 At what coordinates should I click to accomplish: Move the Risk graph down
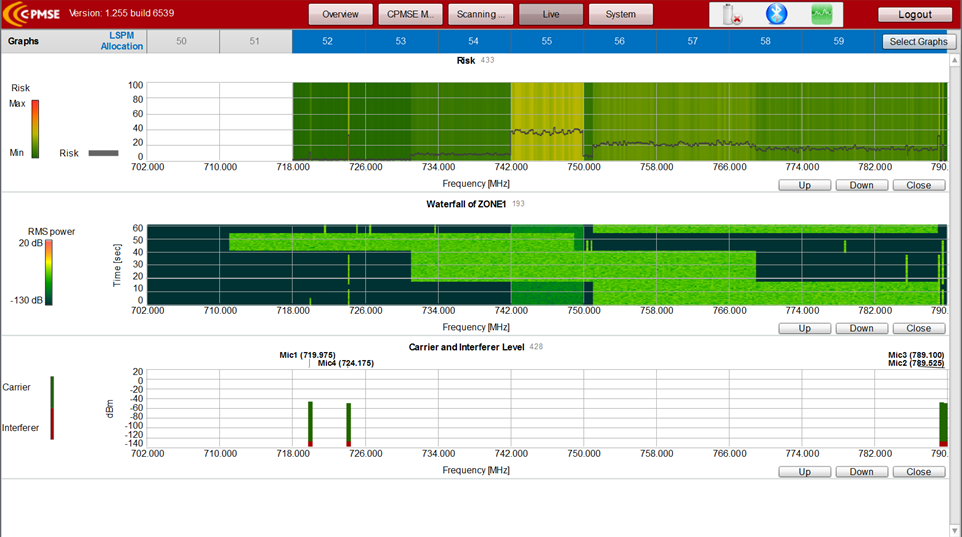point(861,185)
